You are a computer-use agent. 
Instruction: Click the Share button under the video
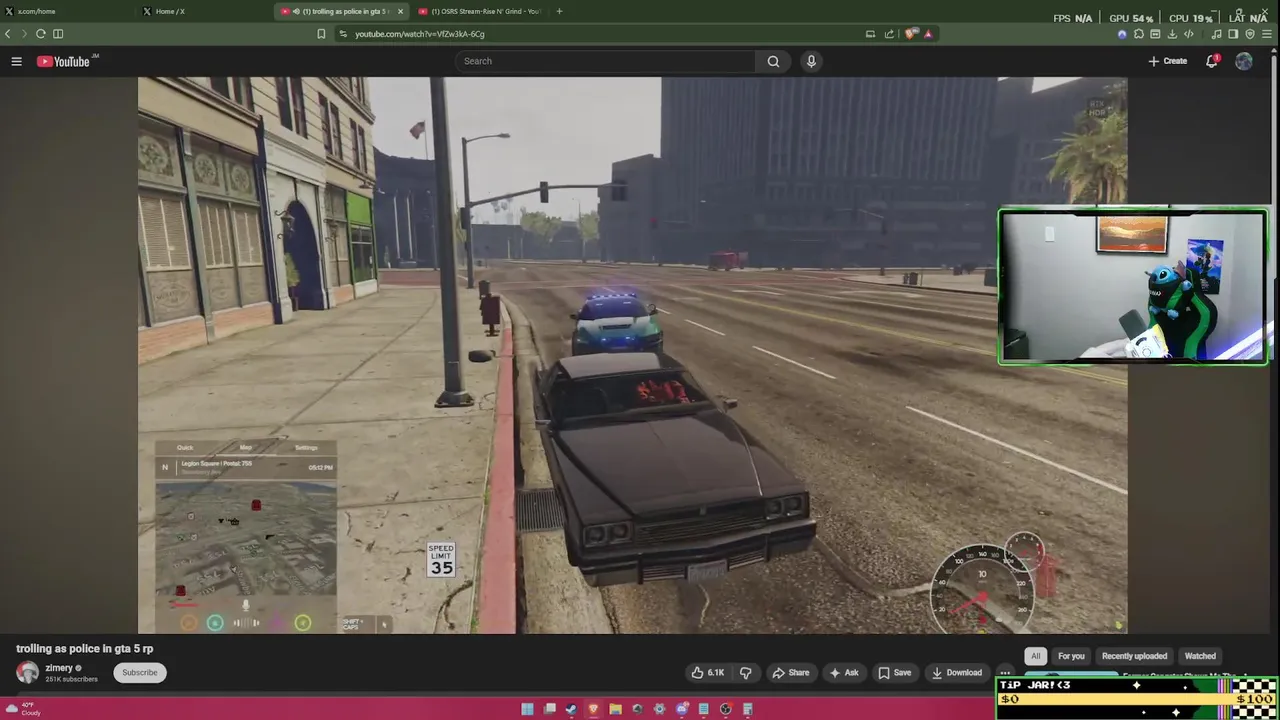[x=790, y=672]
